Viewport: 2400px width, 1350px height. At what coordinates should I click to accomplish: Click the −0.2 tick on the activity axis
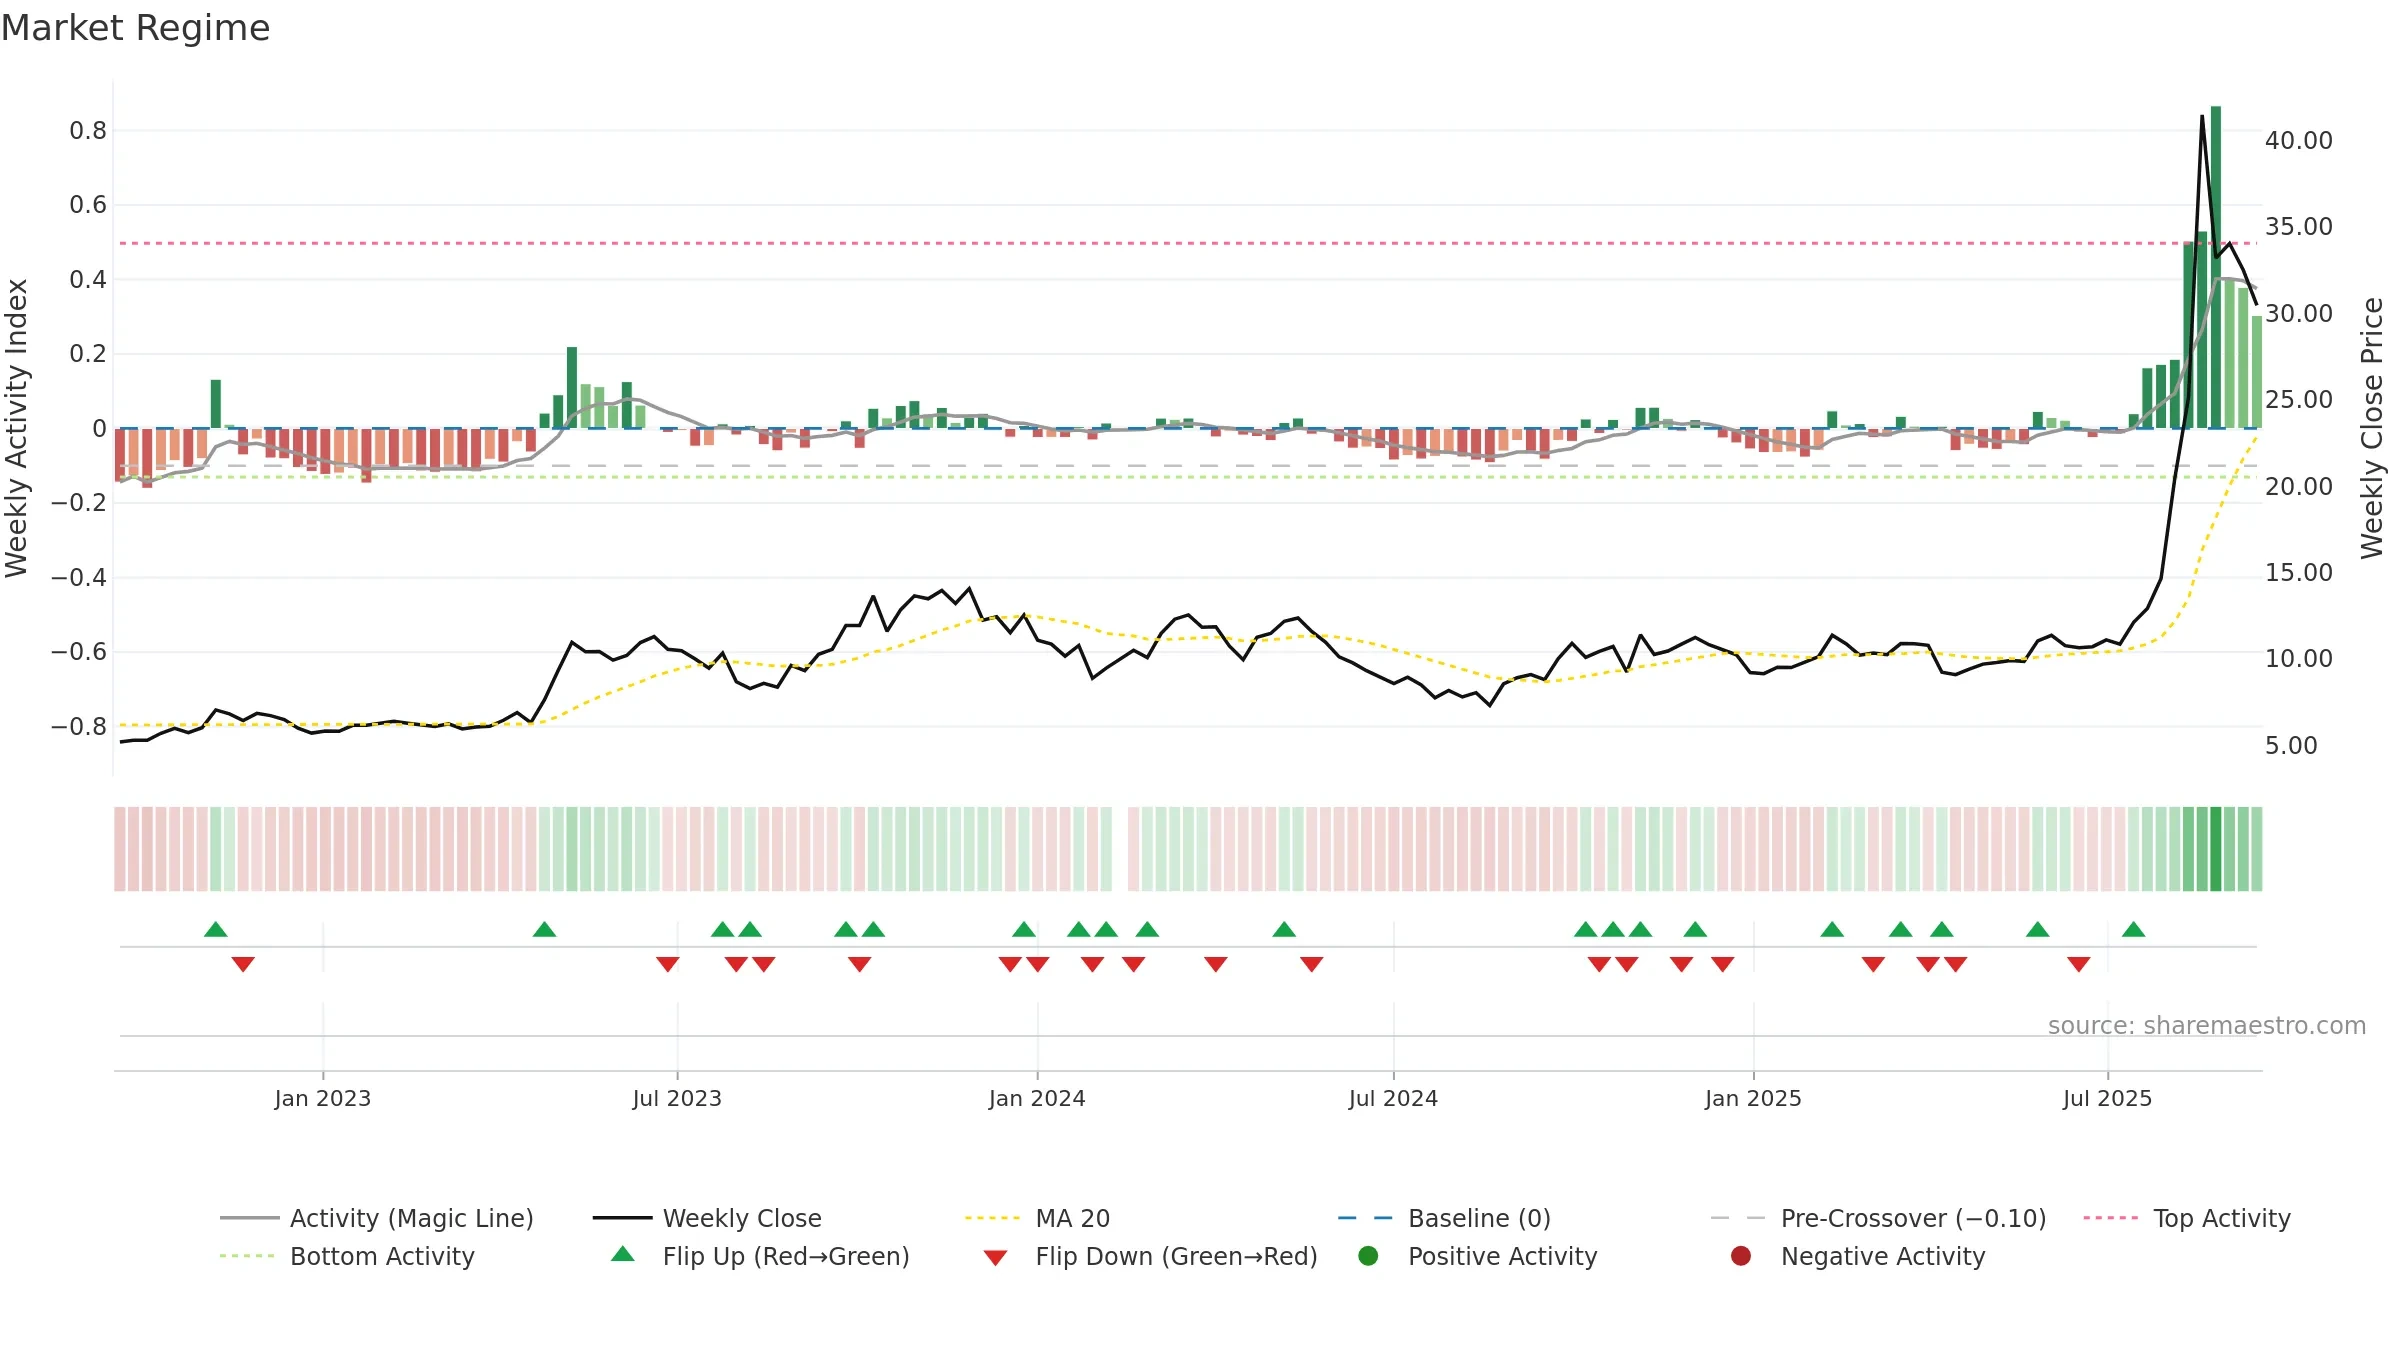(x=79, y=503)
